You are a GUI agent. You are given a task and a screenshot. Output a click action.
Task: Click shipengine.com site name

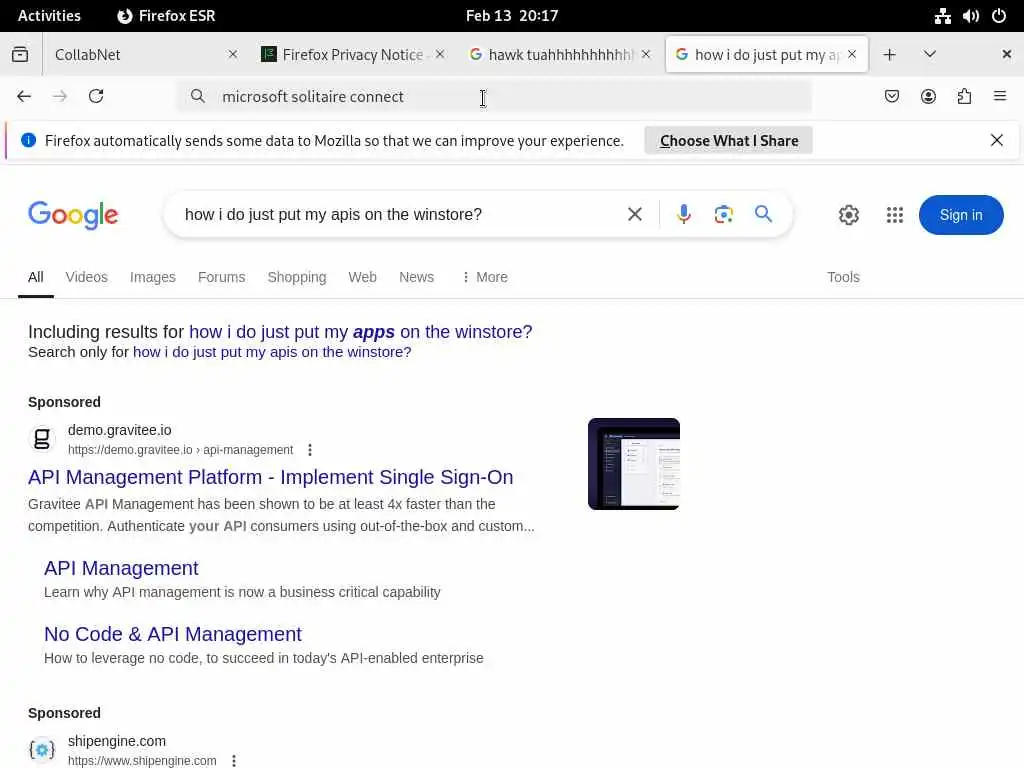click(117, 741)
